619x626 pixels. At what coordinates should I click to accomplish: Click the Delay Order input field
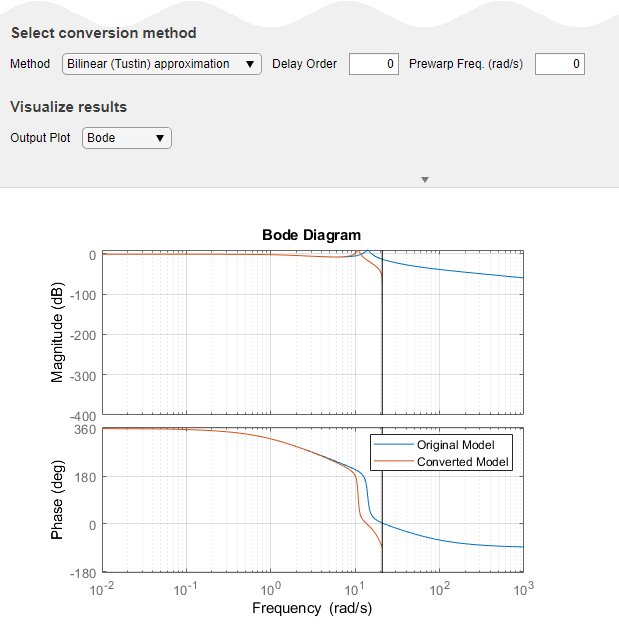click(x=374, y=64)
